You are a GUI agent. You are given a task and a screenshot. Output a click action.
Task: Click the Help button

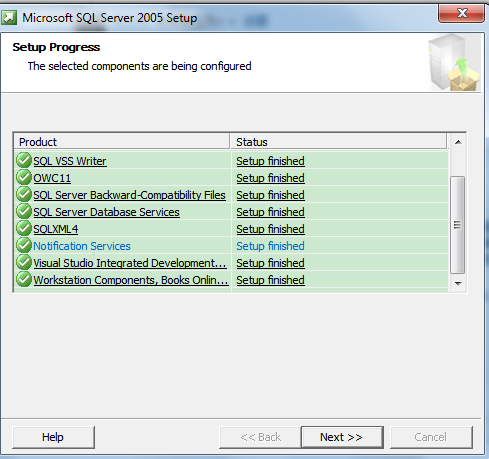click(53, 437)
